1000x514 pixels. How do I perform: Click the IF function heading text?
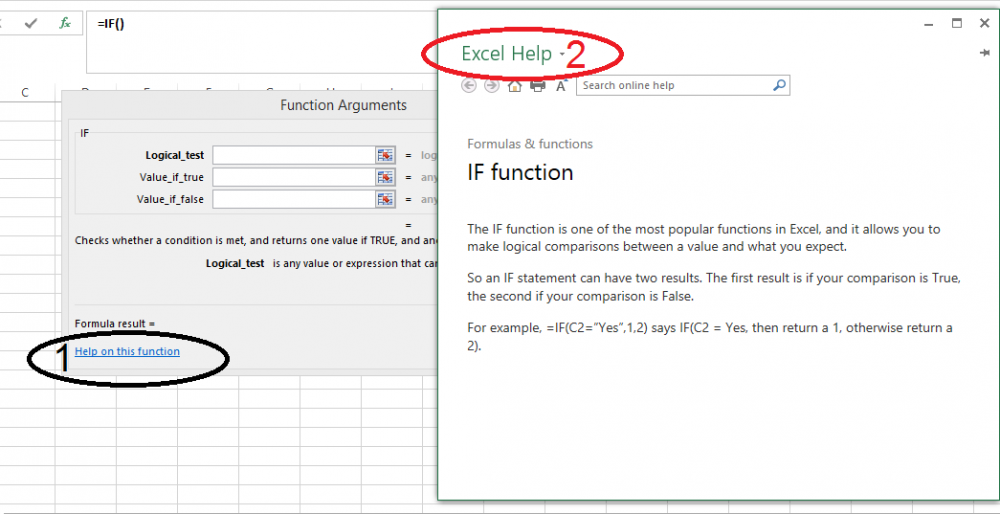(x=520, y=172)
